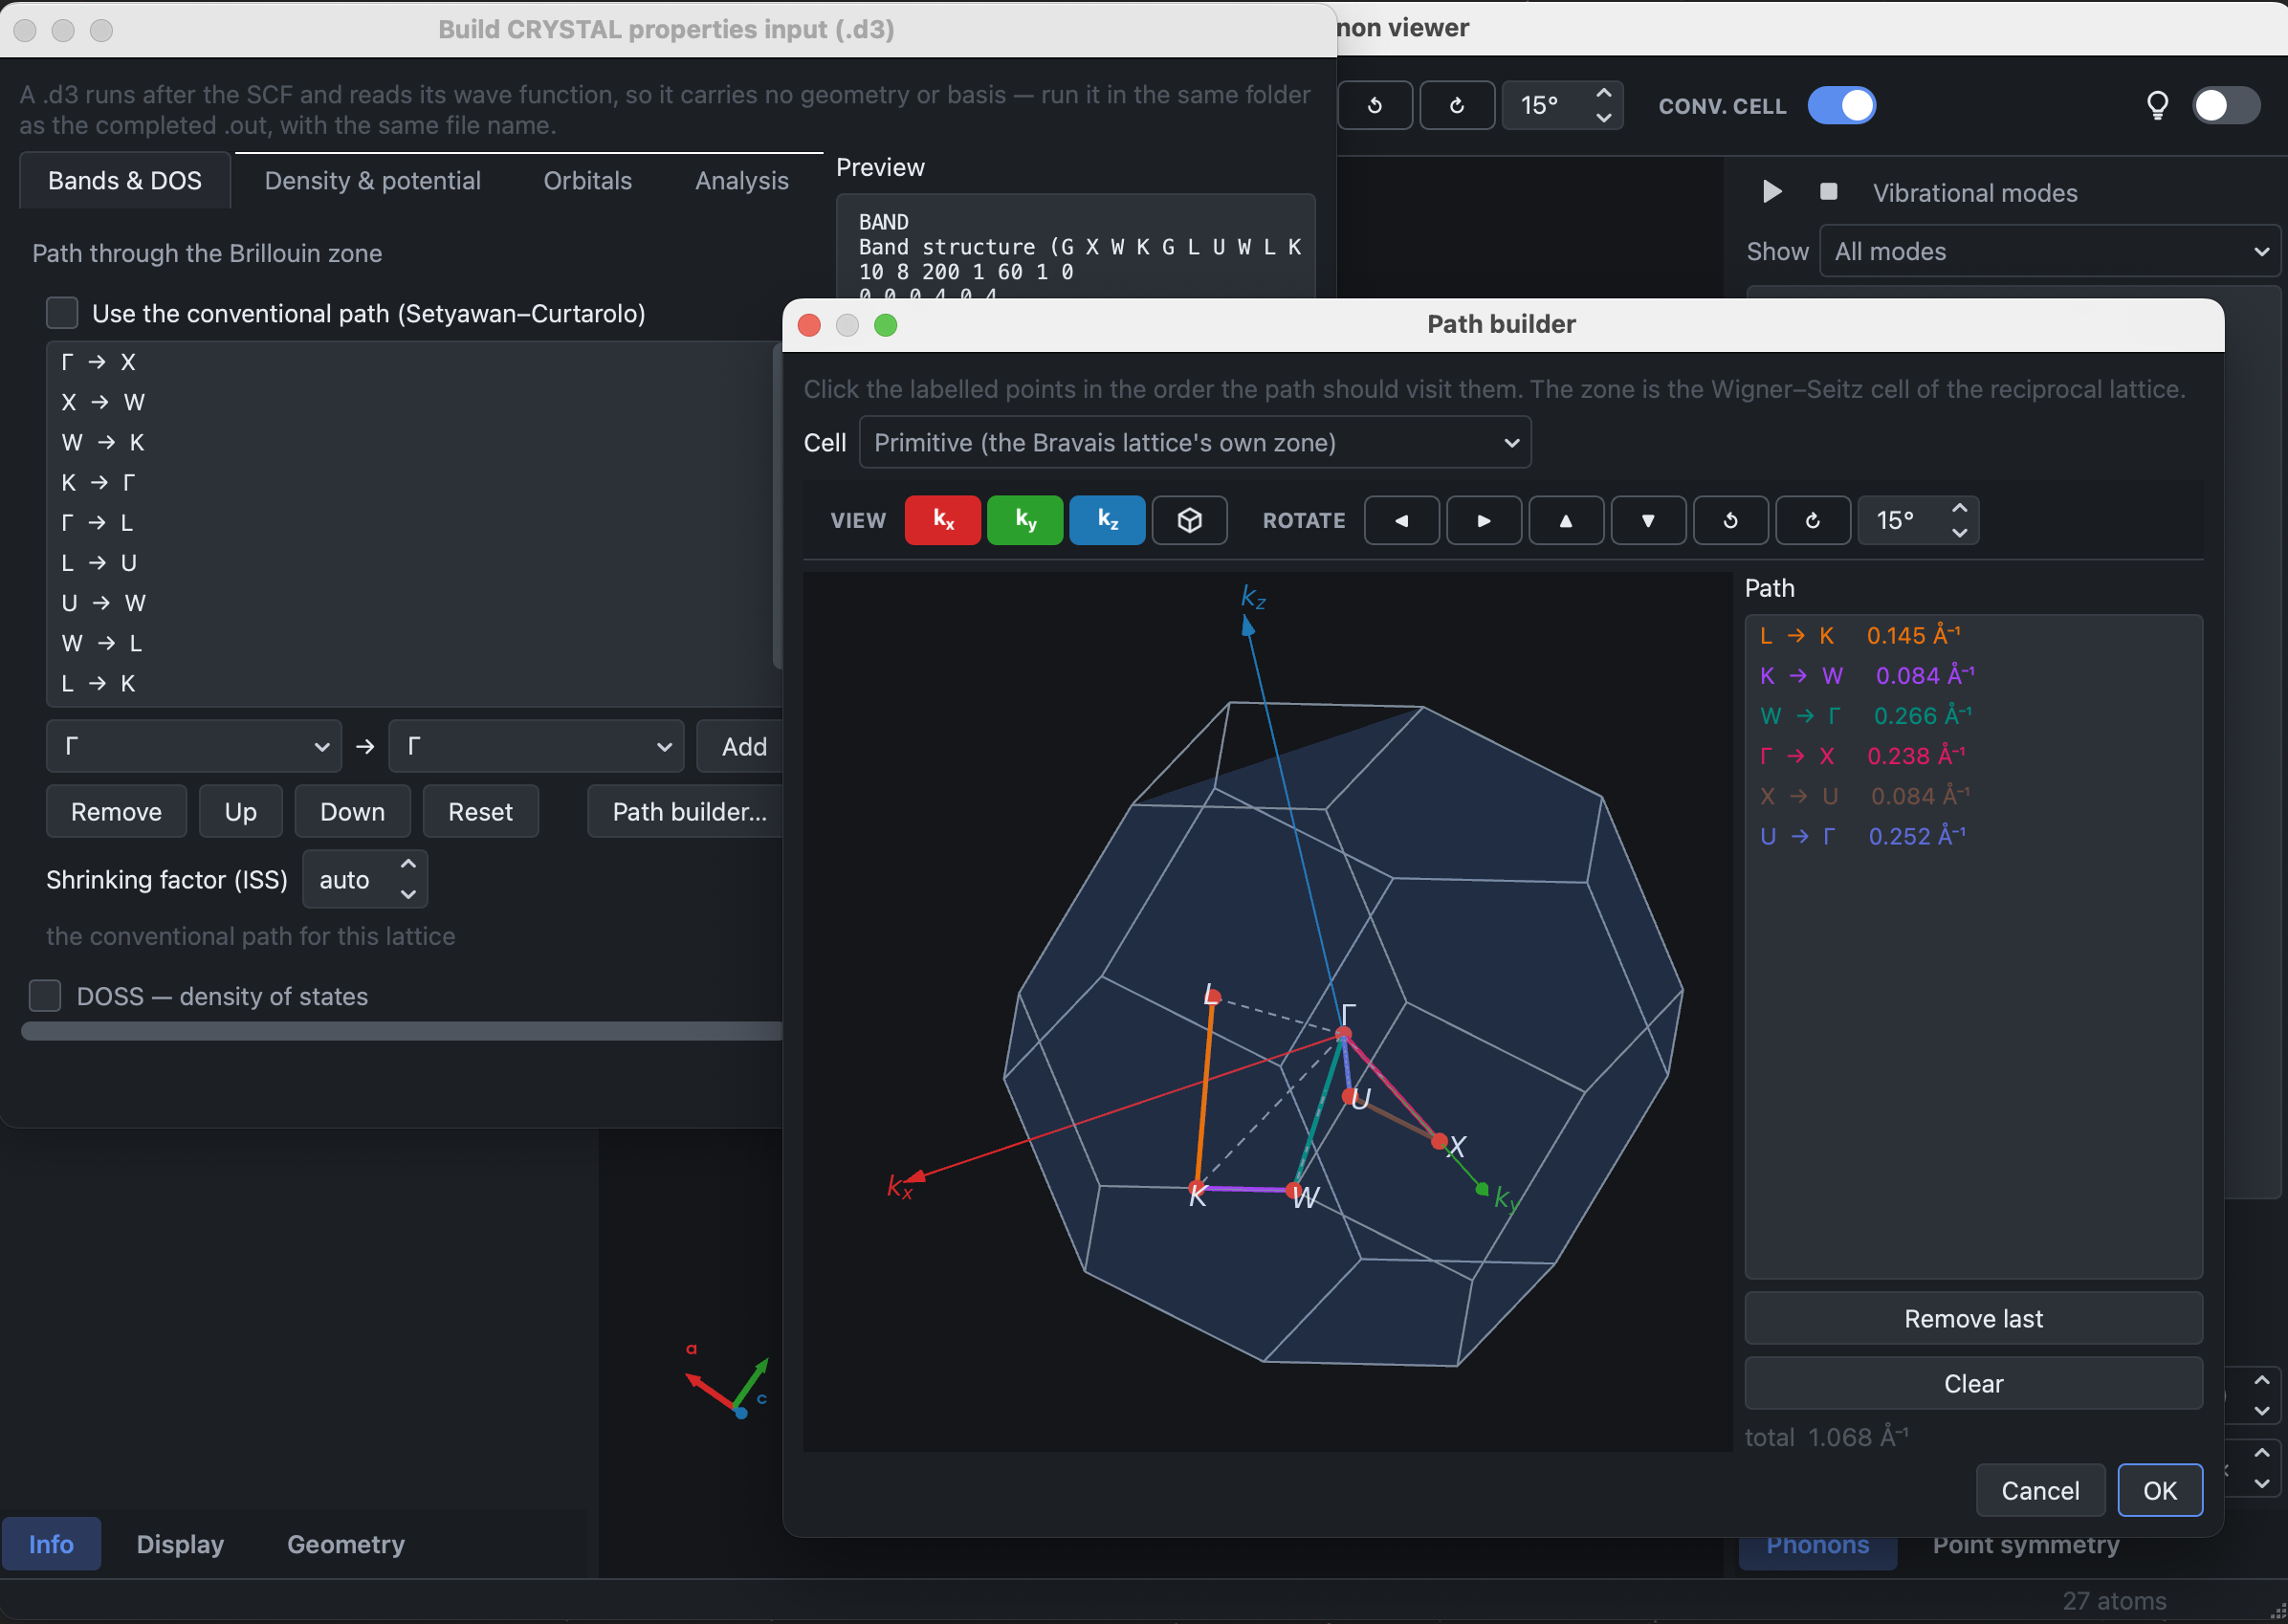Click the L point in the Brillouin zone

(1211, 996)
